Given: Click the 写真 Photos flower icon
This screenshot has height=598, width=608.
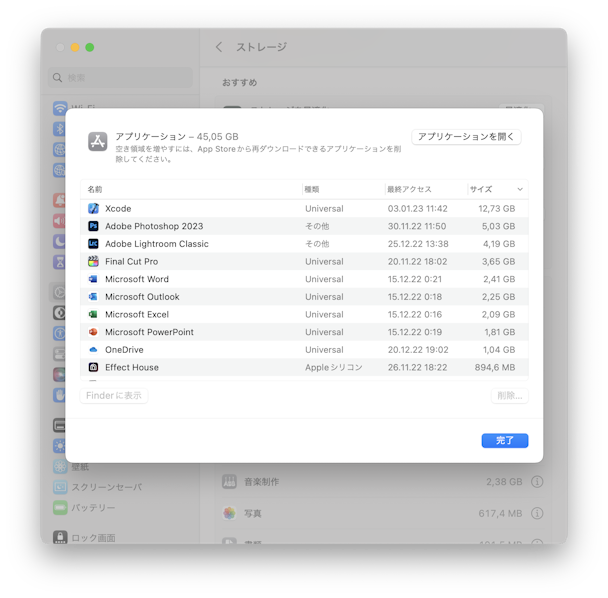Looking at the screenshot, I should (x=229, y=513).
